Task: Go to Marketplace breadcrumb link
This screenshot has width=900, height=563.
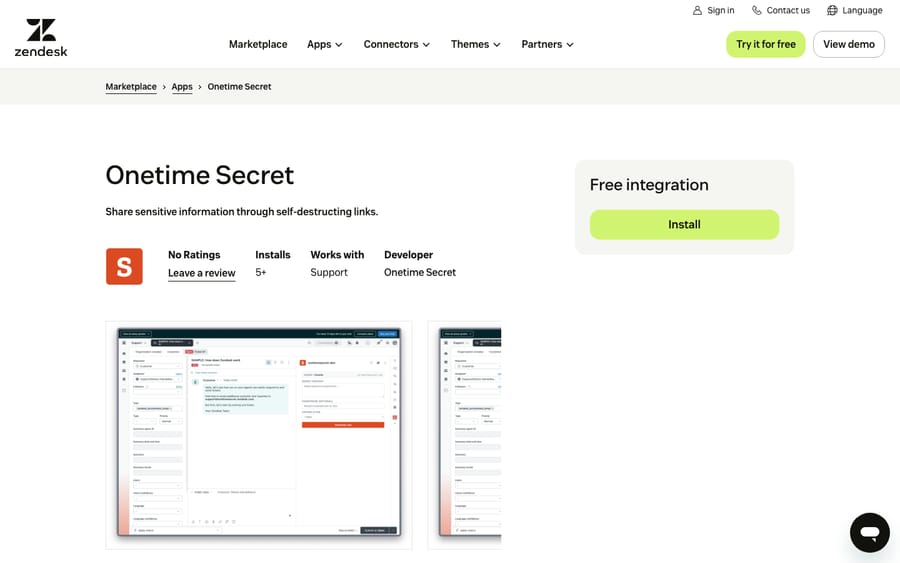Action: point(131,87)
